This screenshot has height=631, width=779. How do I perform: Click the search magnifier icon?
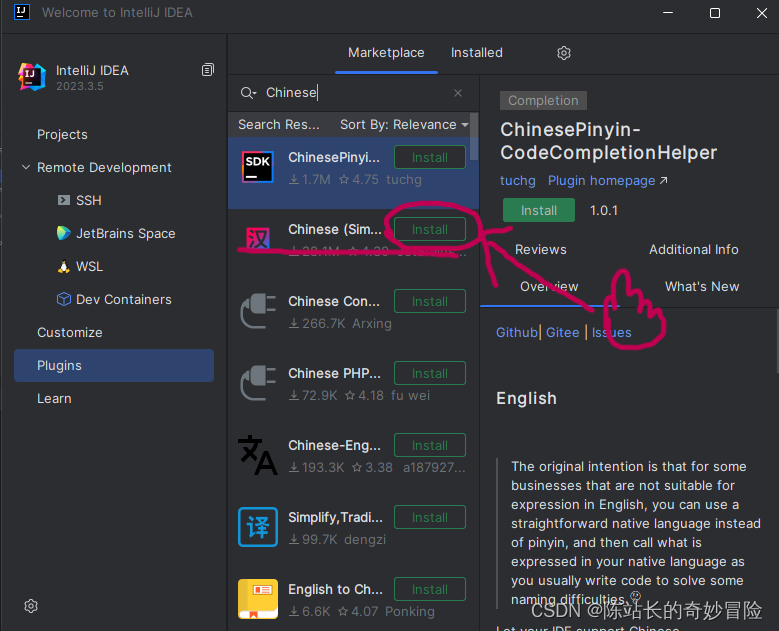click(x=248, y=93)
